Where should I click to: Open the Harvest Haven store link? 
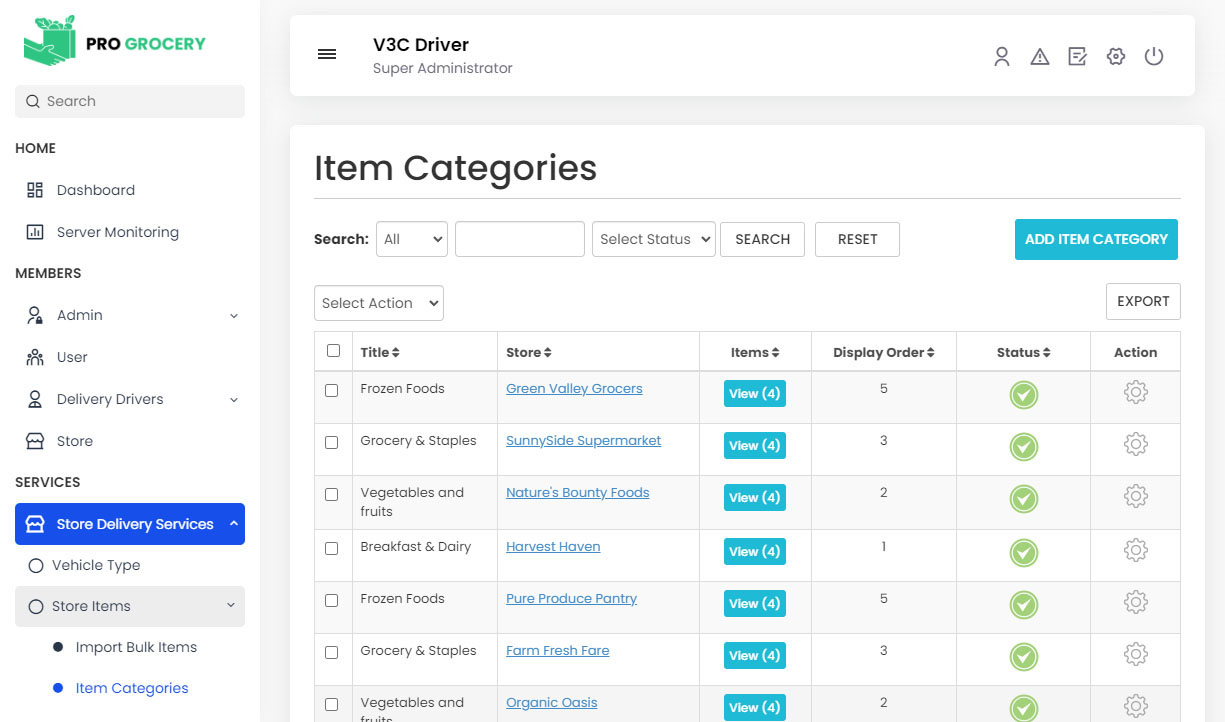(x=553, y=547)
